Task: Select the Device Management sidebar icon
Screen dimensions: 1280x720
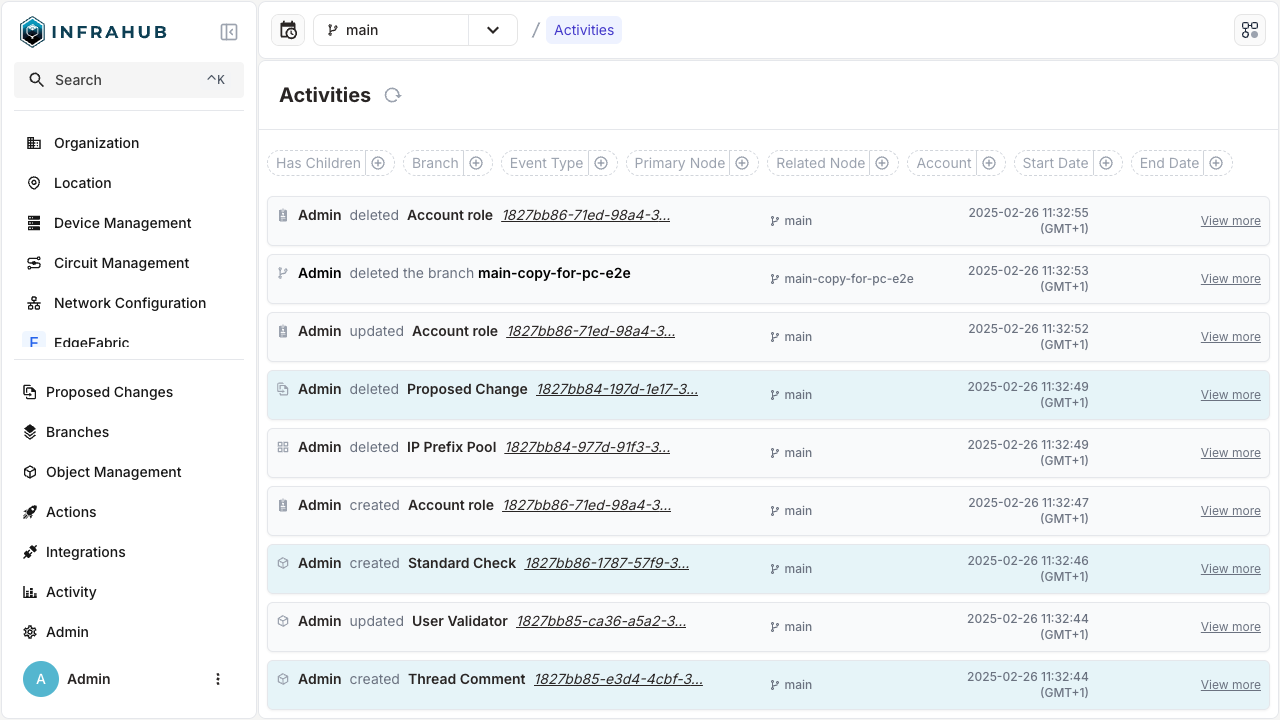Action: click(x=33, y=223)
